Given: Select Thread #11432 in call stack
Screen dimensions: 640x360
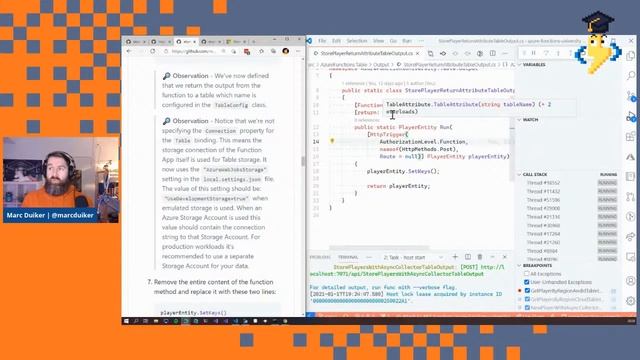Looking at the screenshot, I should (543, 191).
